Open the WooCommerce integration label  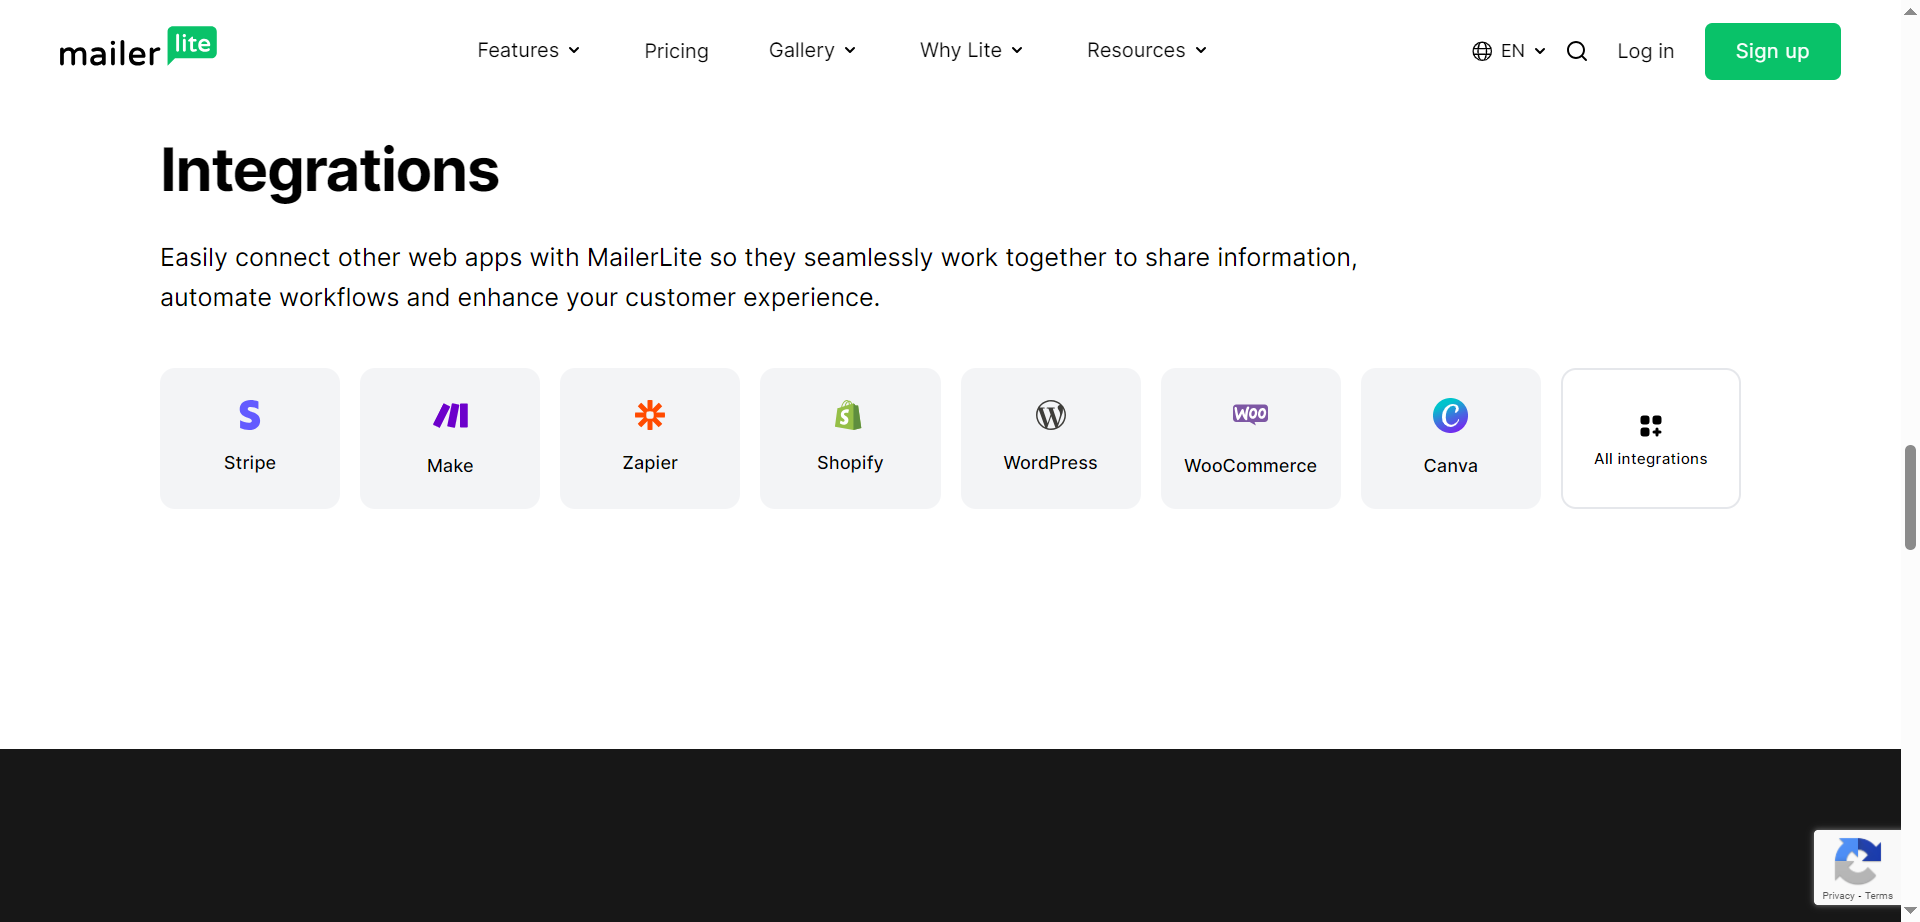pyautogui.click(x=1251, y=466)
